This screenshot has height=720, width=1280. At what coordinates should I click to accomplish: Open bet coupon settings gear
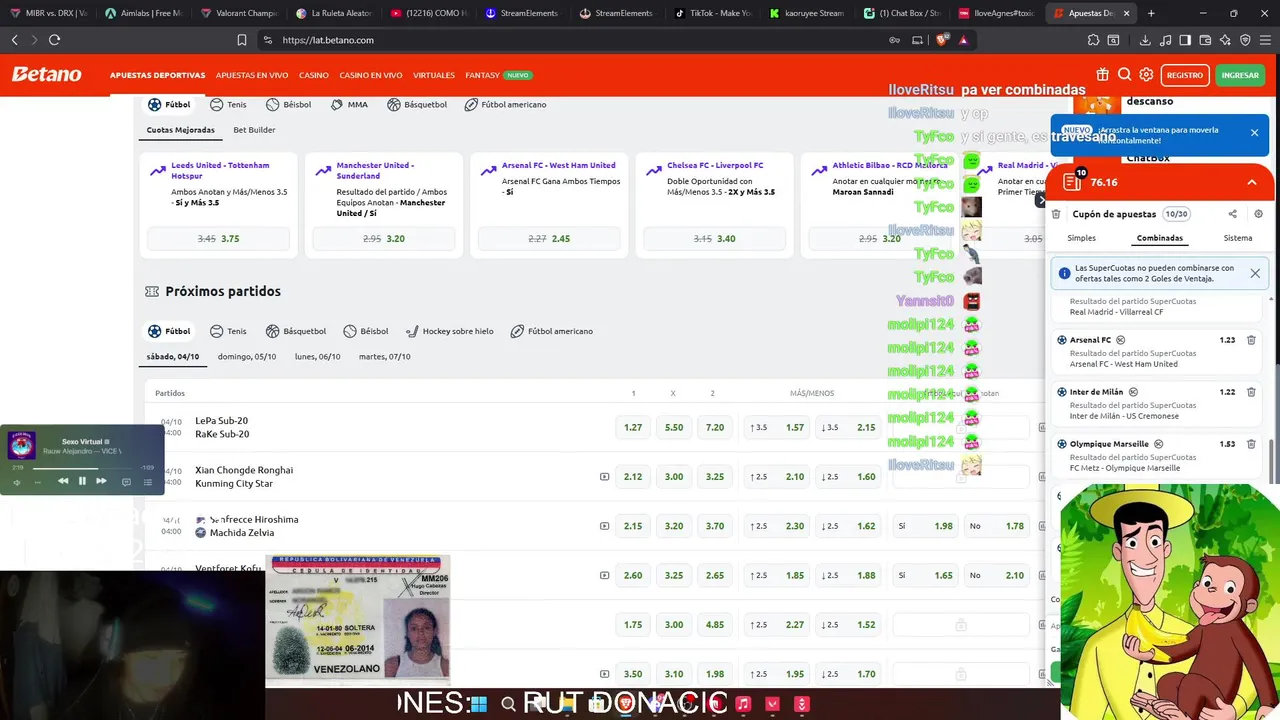[1258, 214]
